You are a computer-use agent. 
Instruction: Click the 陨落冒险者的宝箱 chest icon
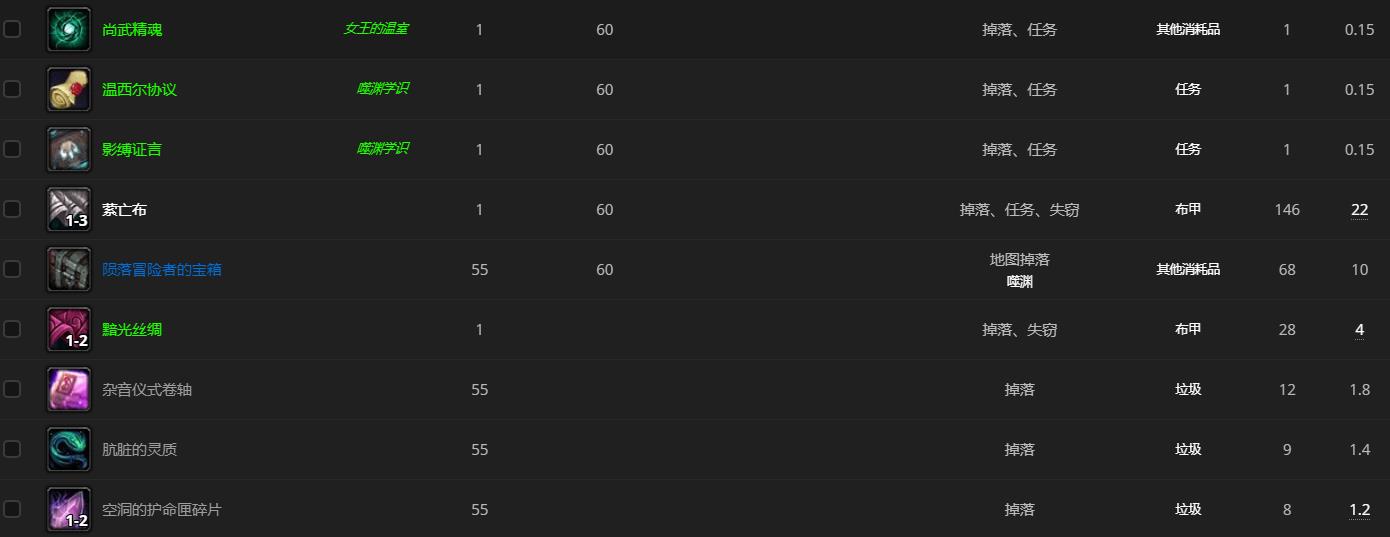tap(69, 269)
